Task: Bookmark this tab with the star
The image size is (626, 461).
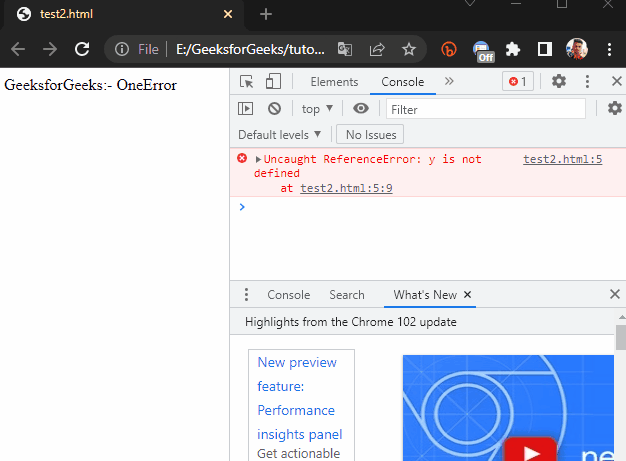Action: (x=409, y=49)
